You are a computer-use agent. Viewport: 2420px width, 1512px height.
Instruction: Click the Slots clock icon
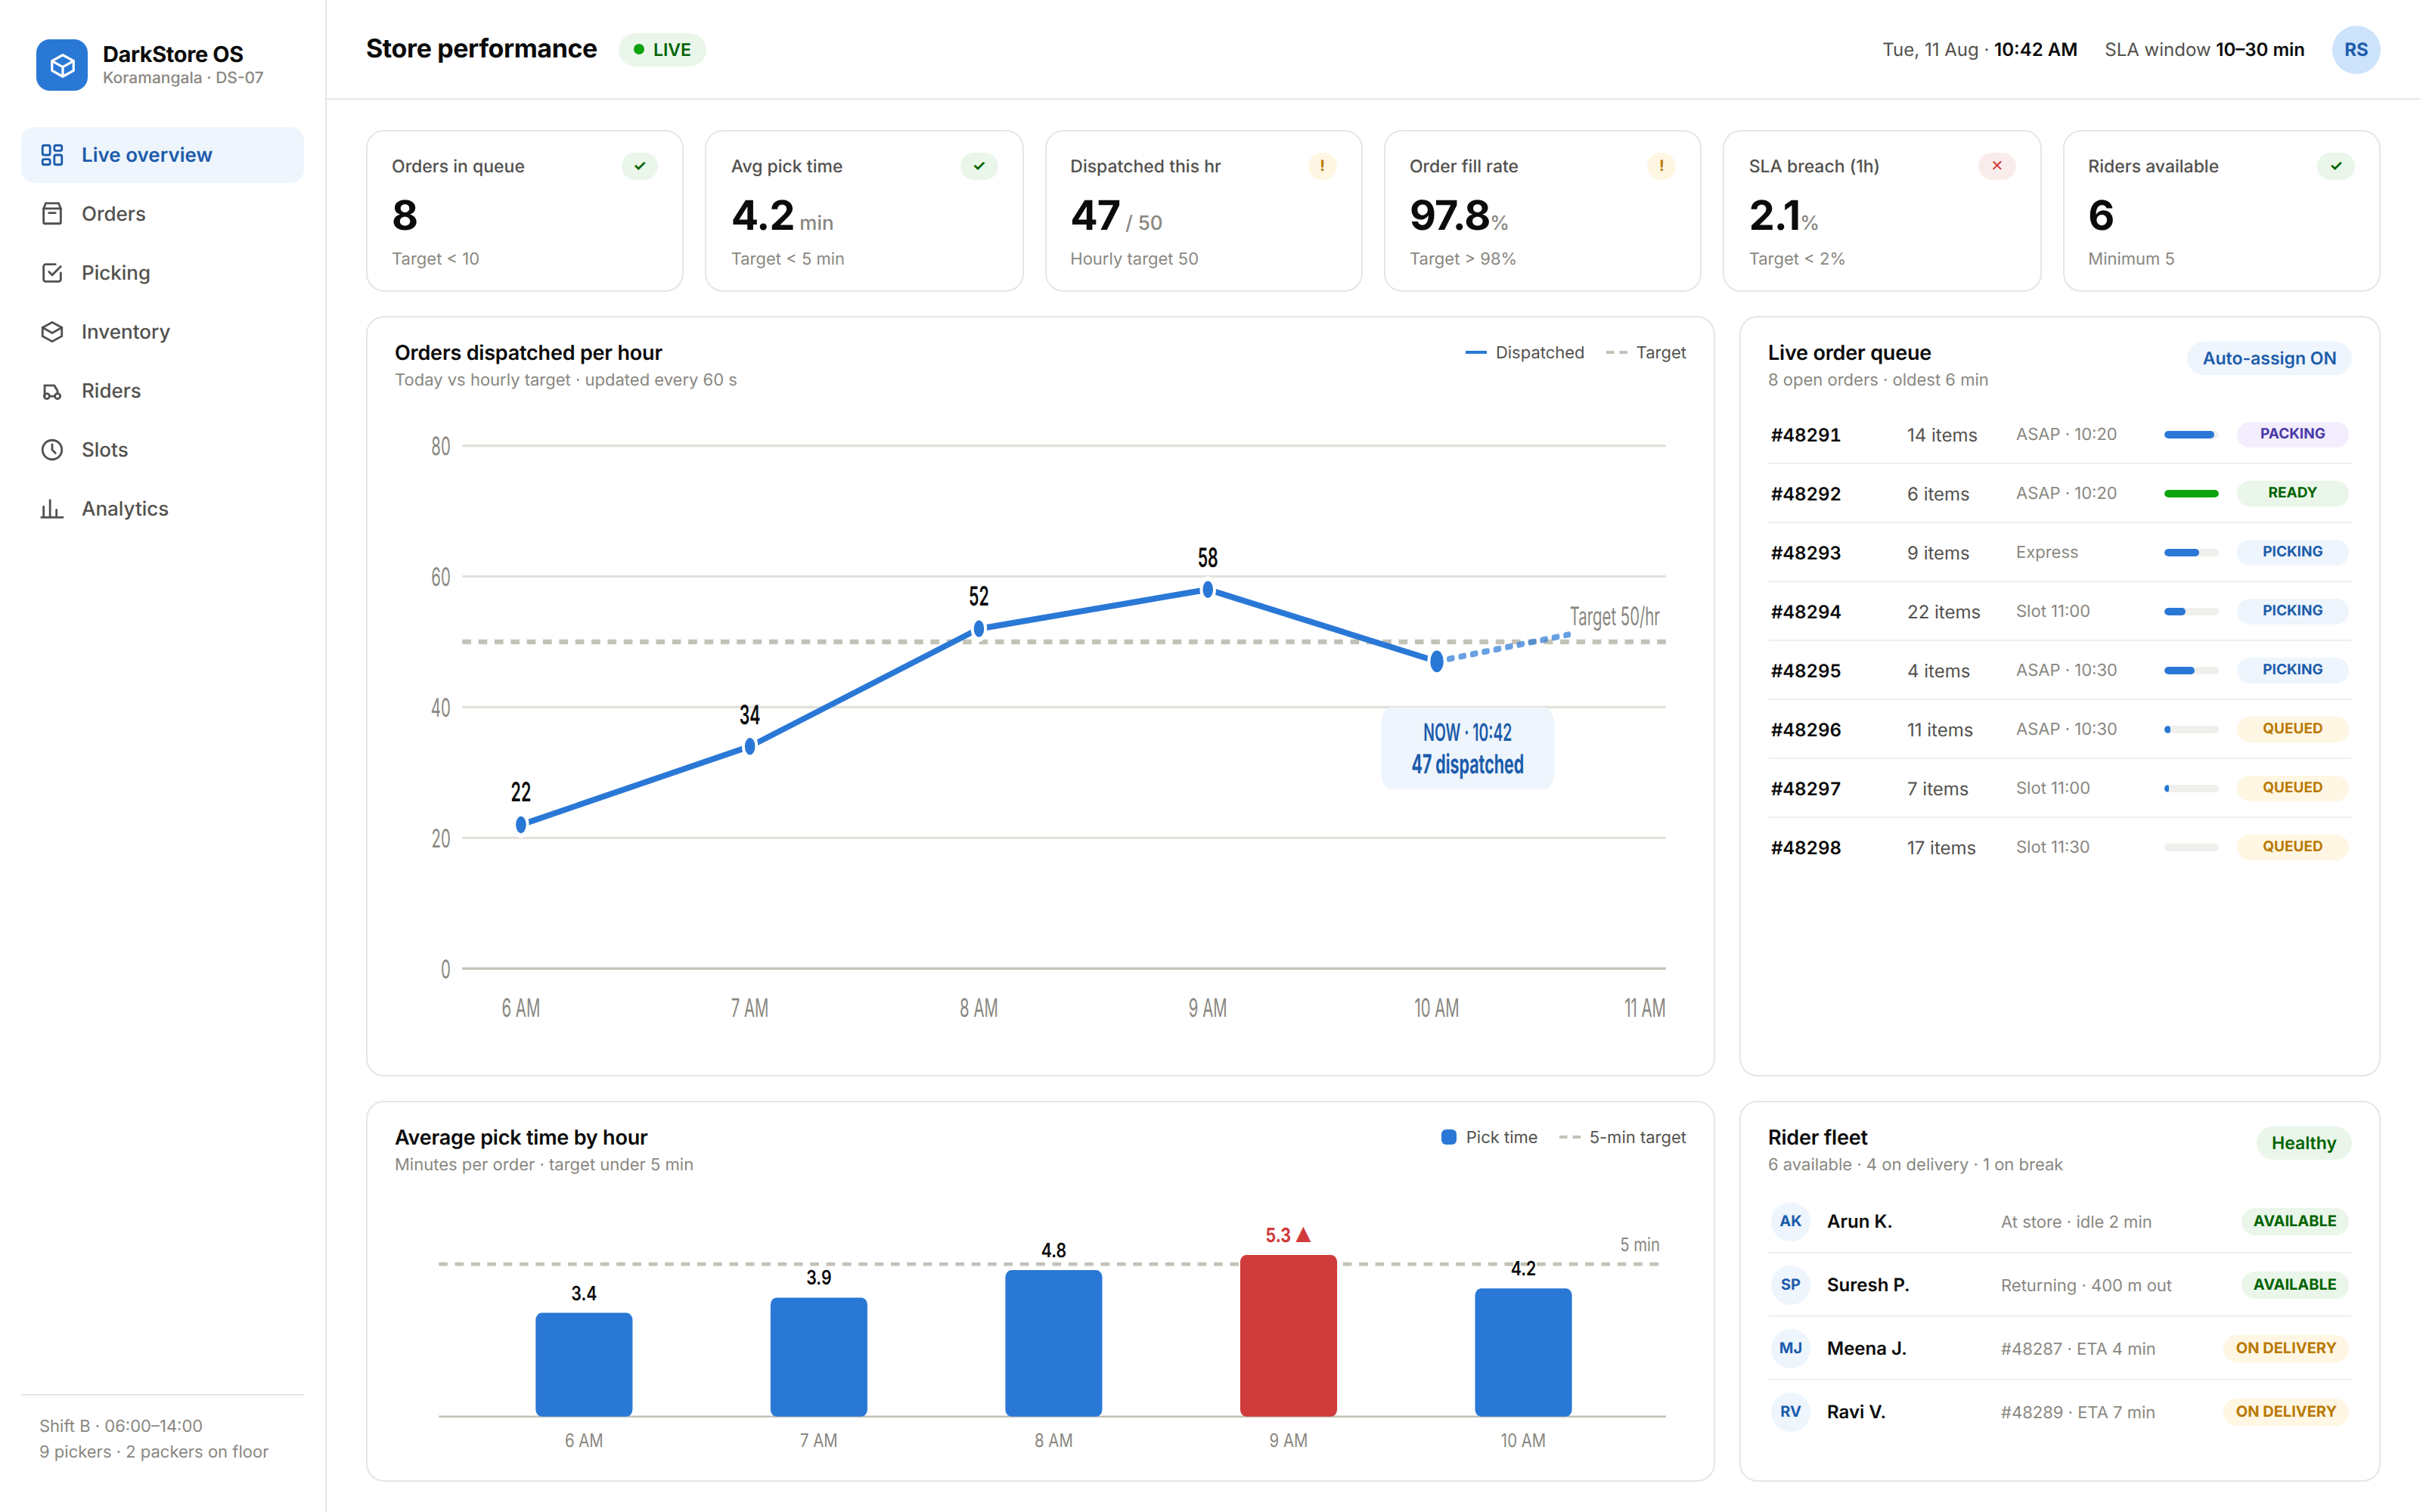coord(52,450)
